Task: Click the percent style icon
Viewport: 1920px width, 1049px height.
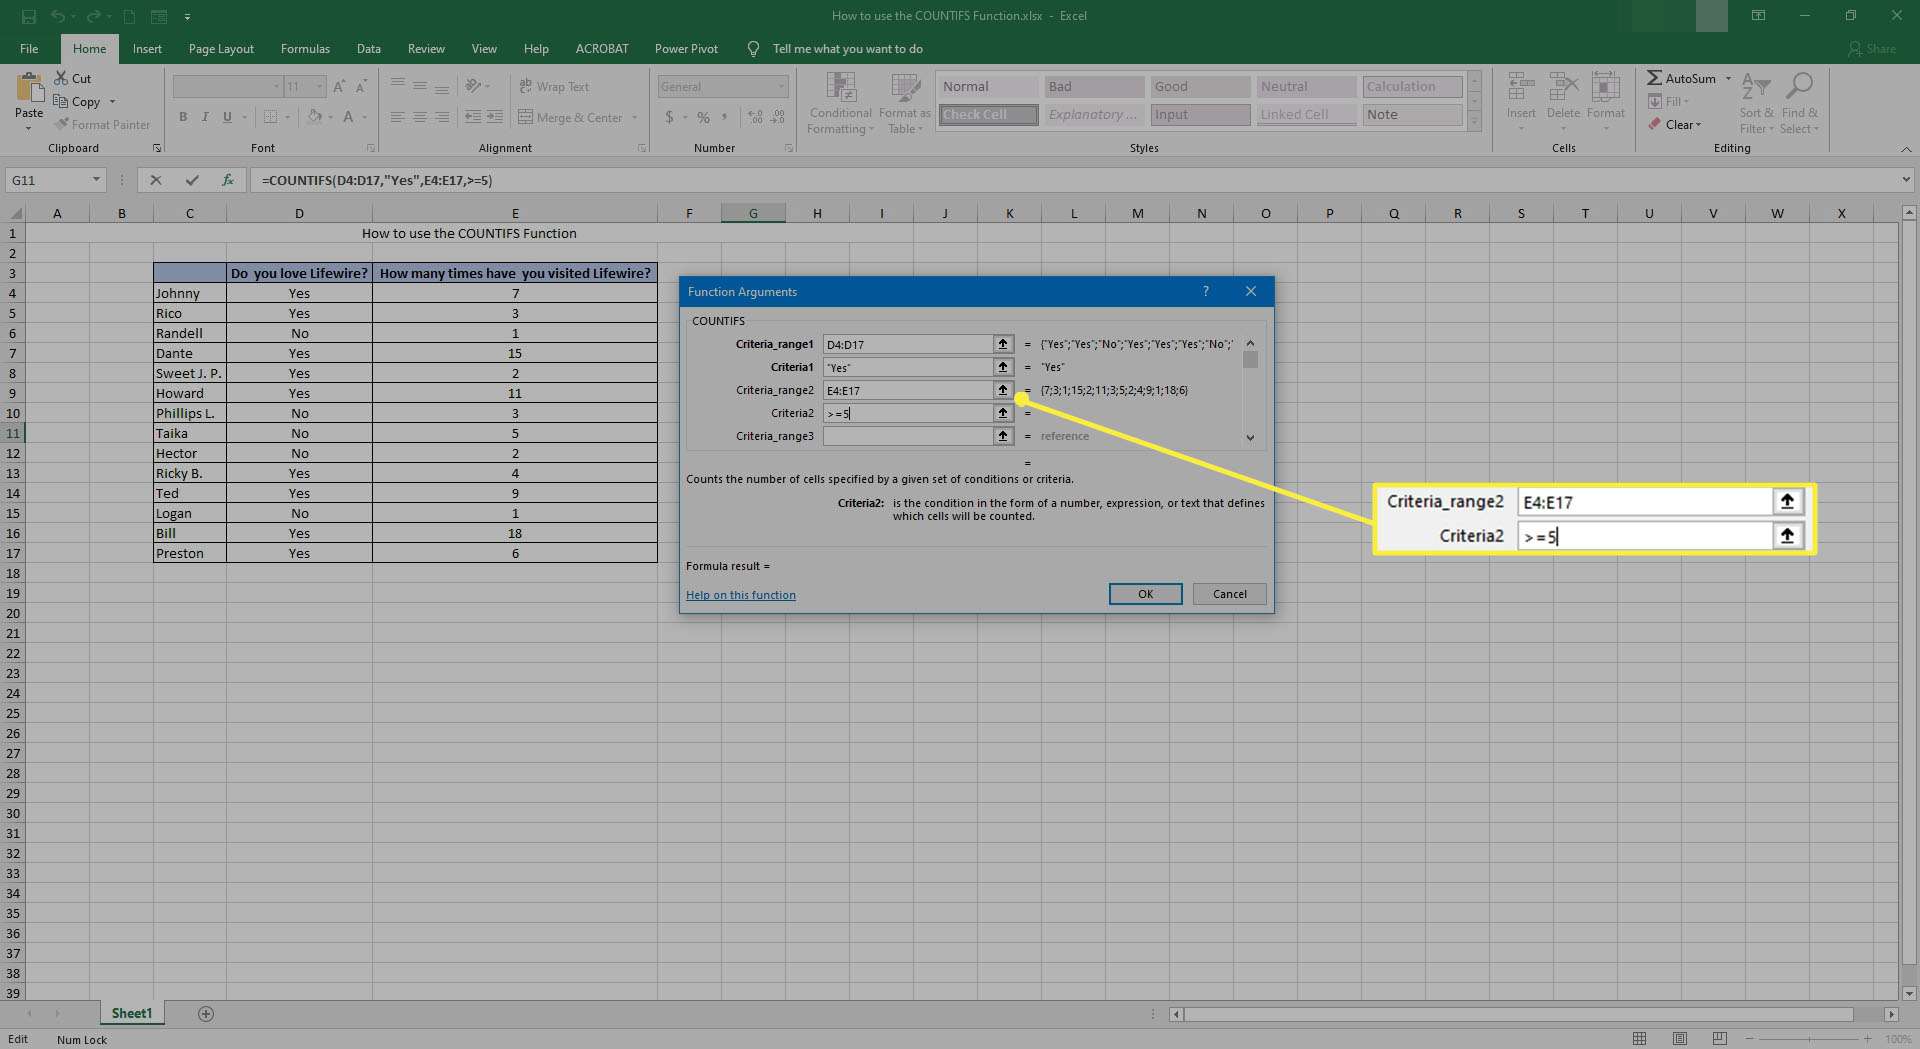Action: [704, 117]
